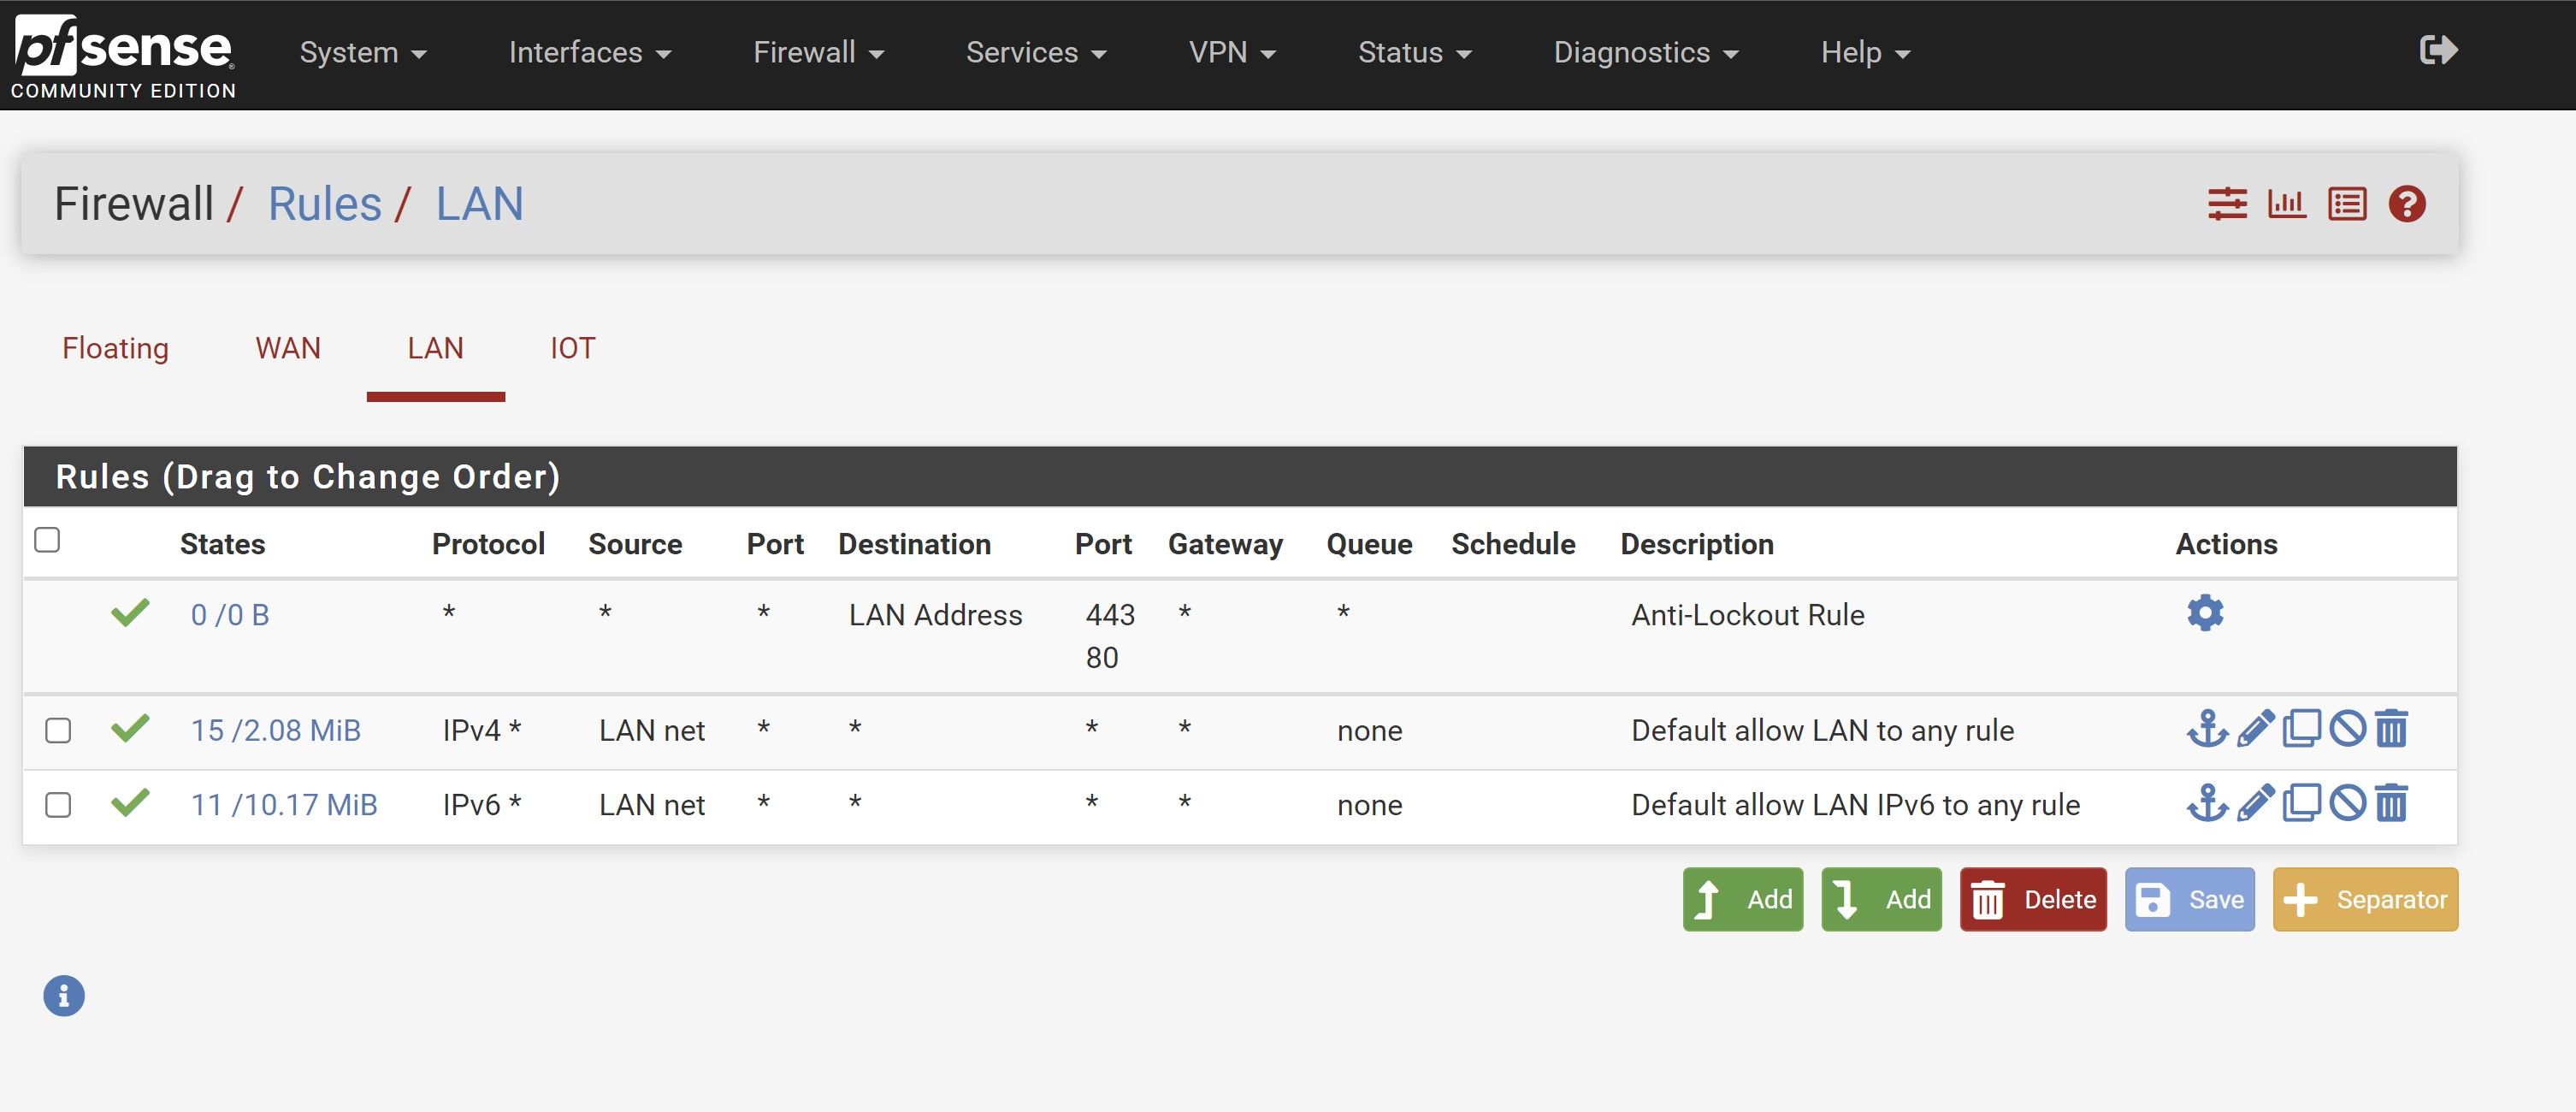This screenshot has width=2576, height=1112.
Task: Open the red help question mark icon
Action: (x=2407, y=204)
